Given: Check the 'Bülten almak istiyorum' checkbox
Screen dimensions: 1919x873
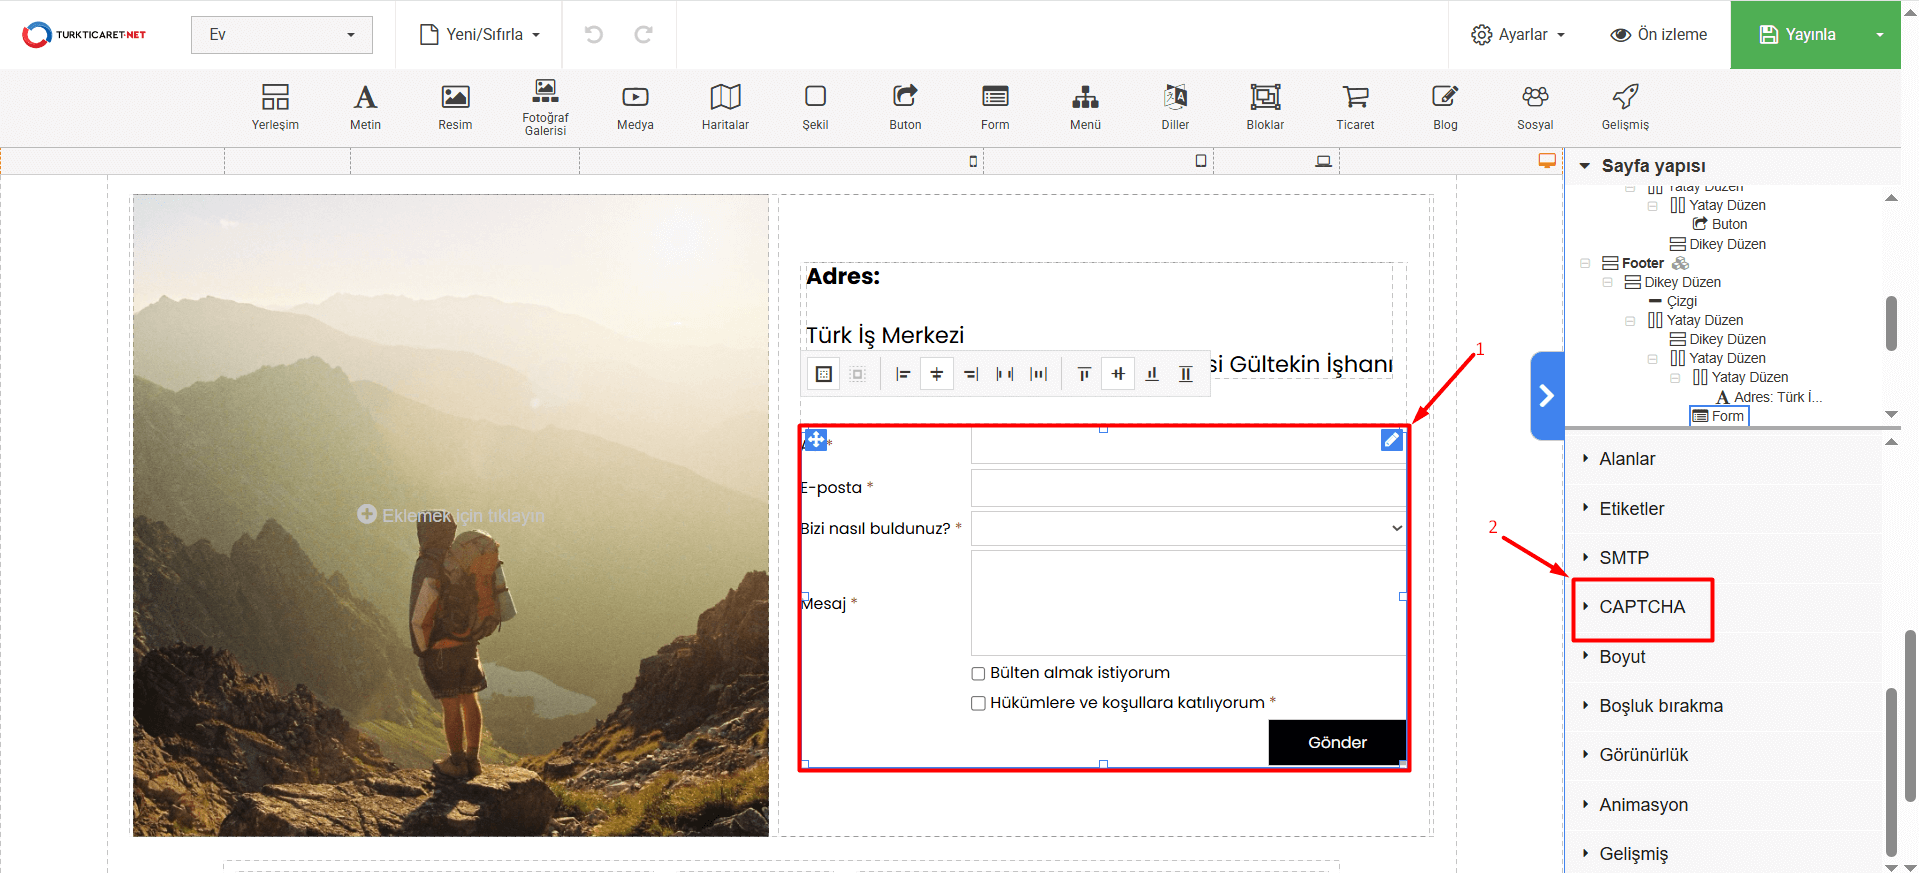Looking at the screenshot, I should 978,674.
